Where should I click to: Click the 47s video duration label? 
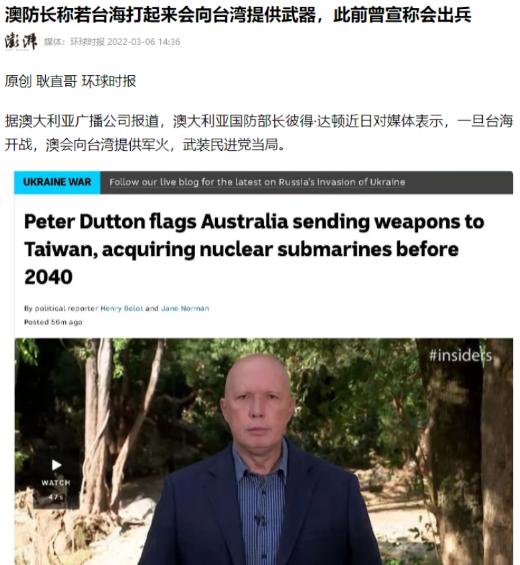coord(56,497)
